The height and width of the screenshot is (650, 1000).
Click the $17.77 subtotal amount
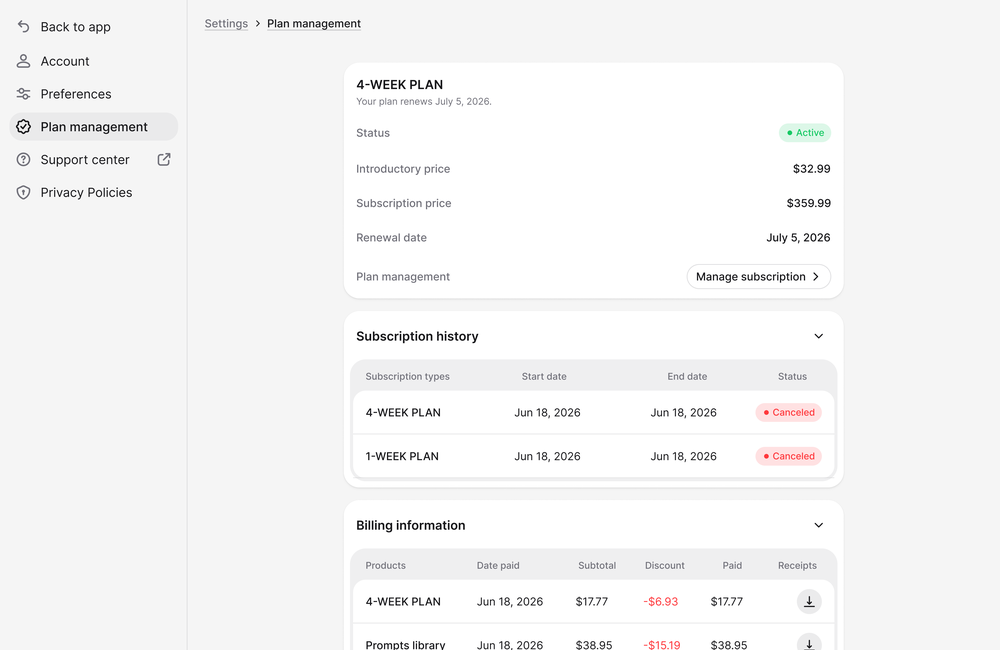tap(591, 602)
